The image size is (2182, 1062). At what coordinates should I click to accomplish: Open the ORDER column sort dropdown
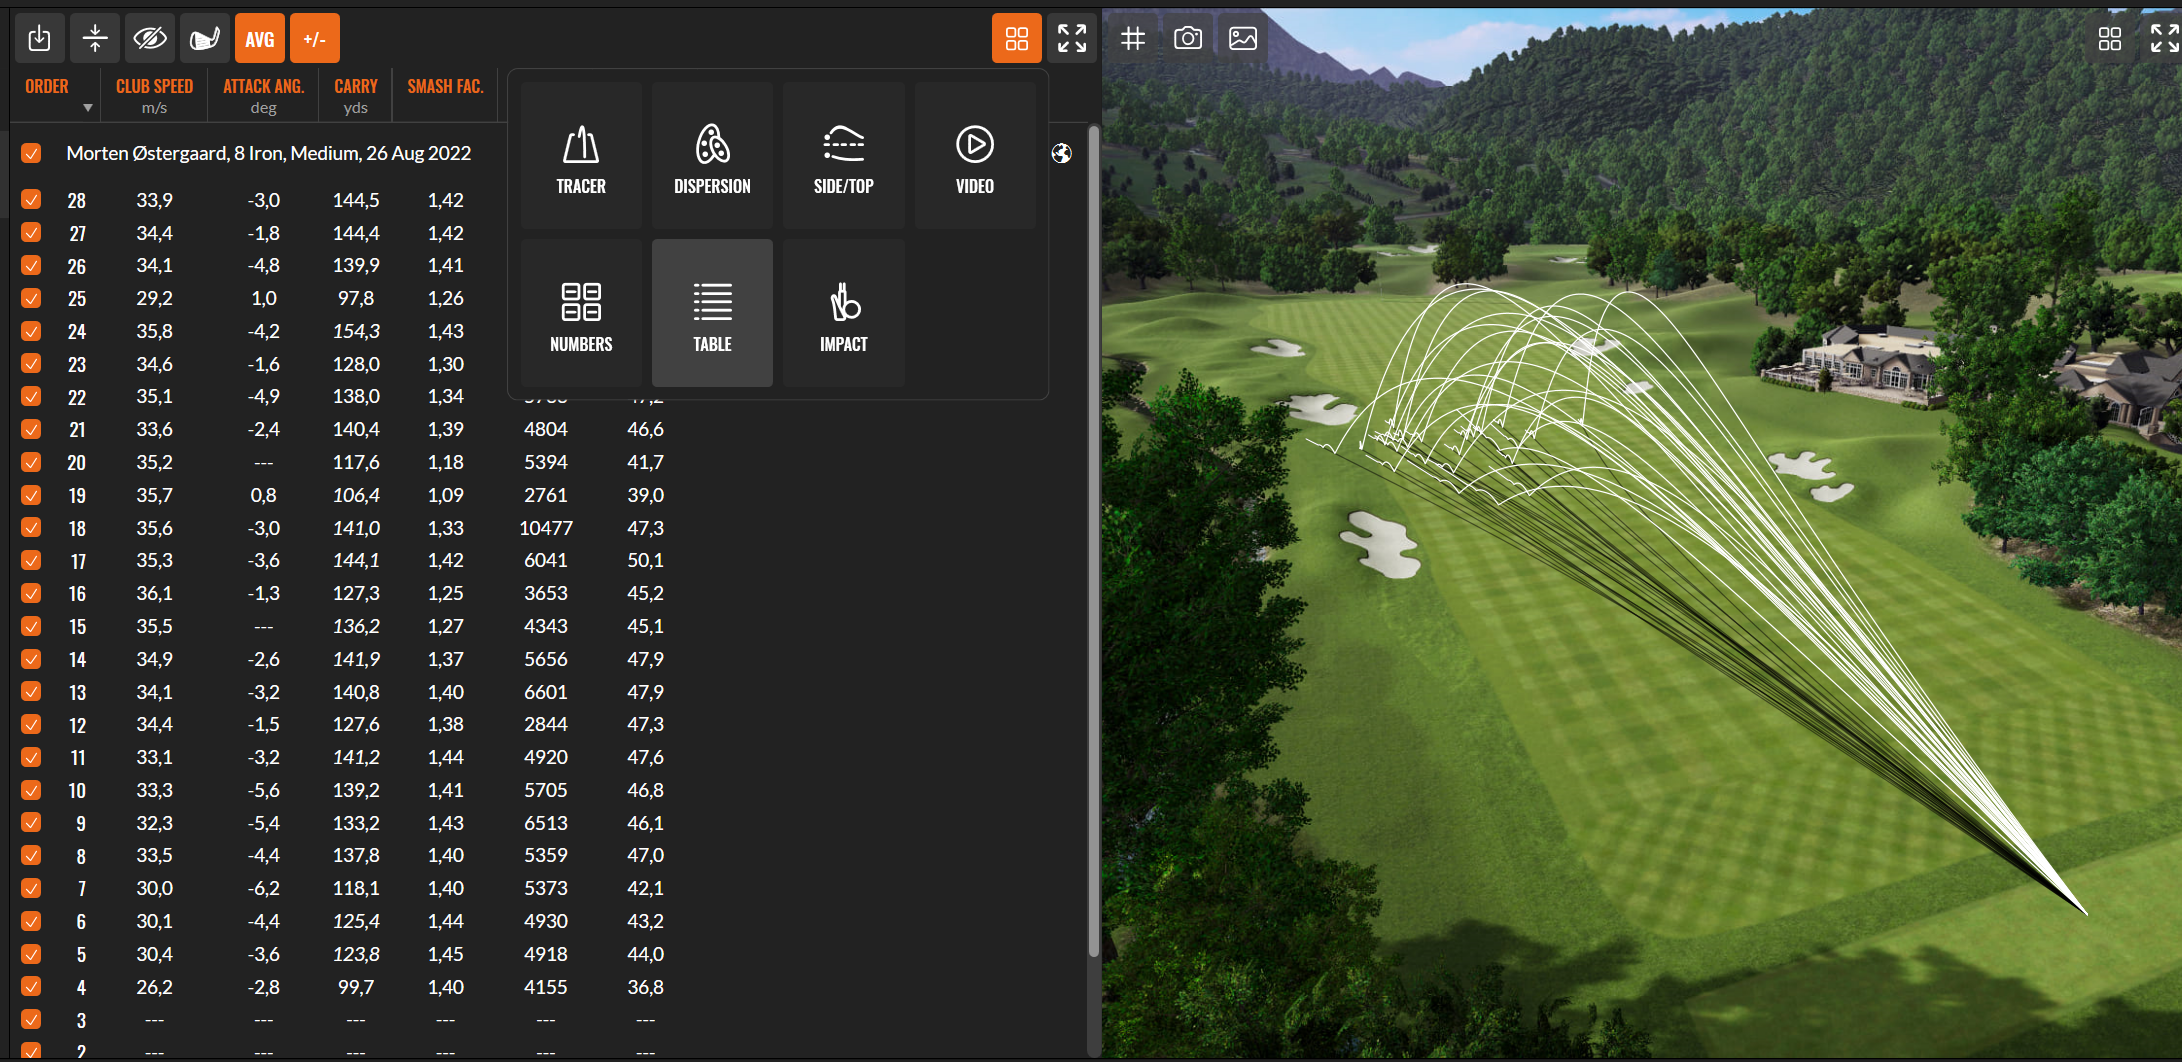(87, 108)
